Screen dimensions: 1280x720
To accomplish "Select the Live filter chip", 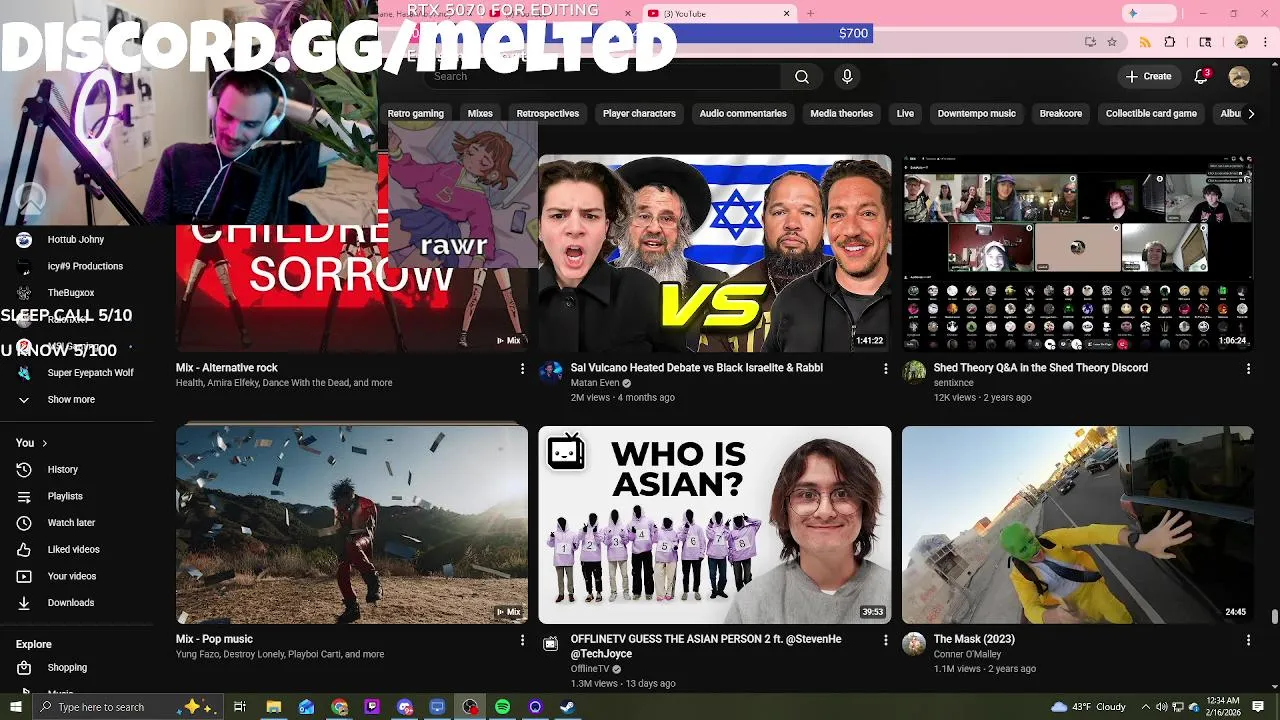I will tap(905, 113).
